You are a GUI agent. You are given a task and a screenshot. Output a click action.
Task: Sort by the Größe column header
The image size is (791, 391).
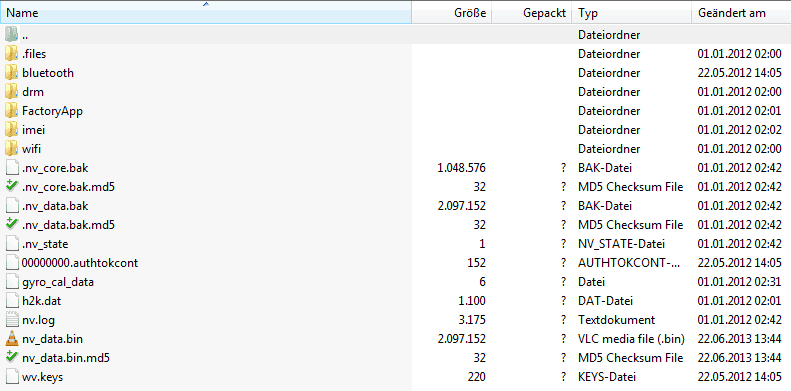[x=451, y=13]
